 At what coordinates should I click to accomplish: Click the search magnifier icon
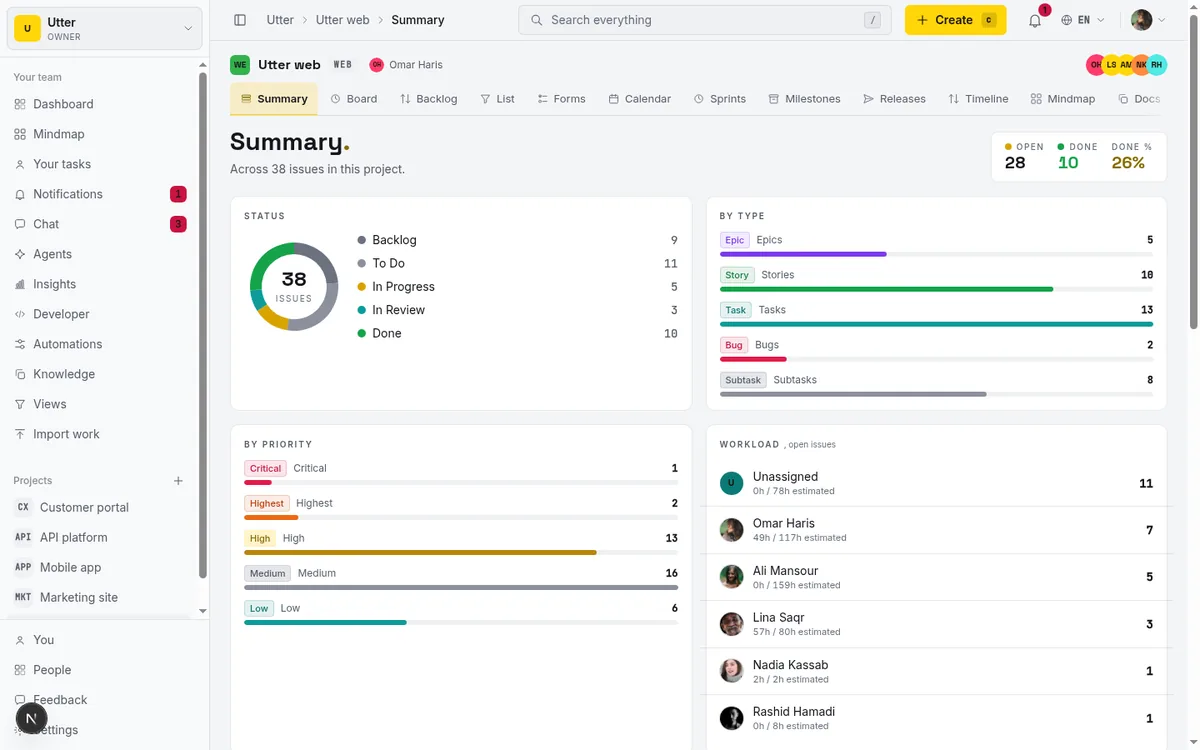537,20
